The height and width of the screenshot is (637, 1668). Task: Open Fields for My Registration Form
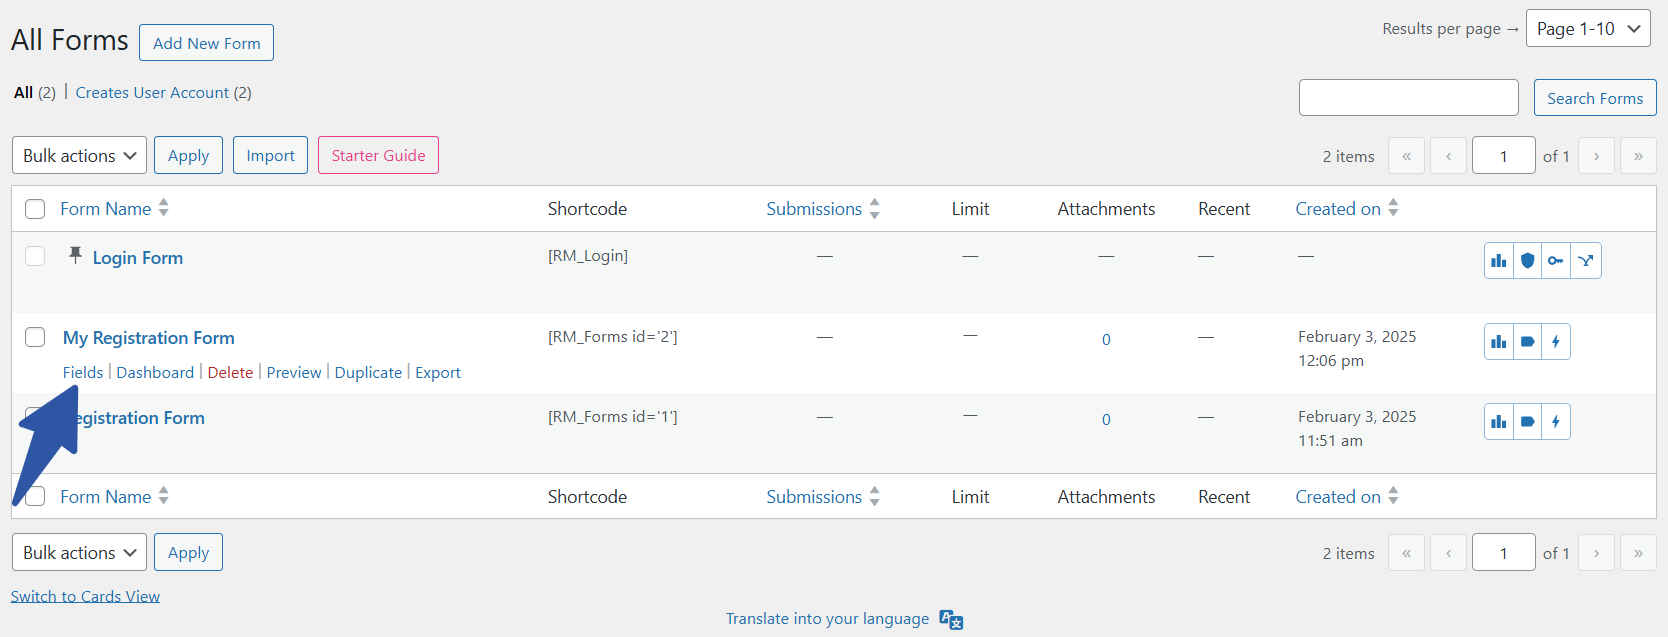coord(83,373)
